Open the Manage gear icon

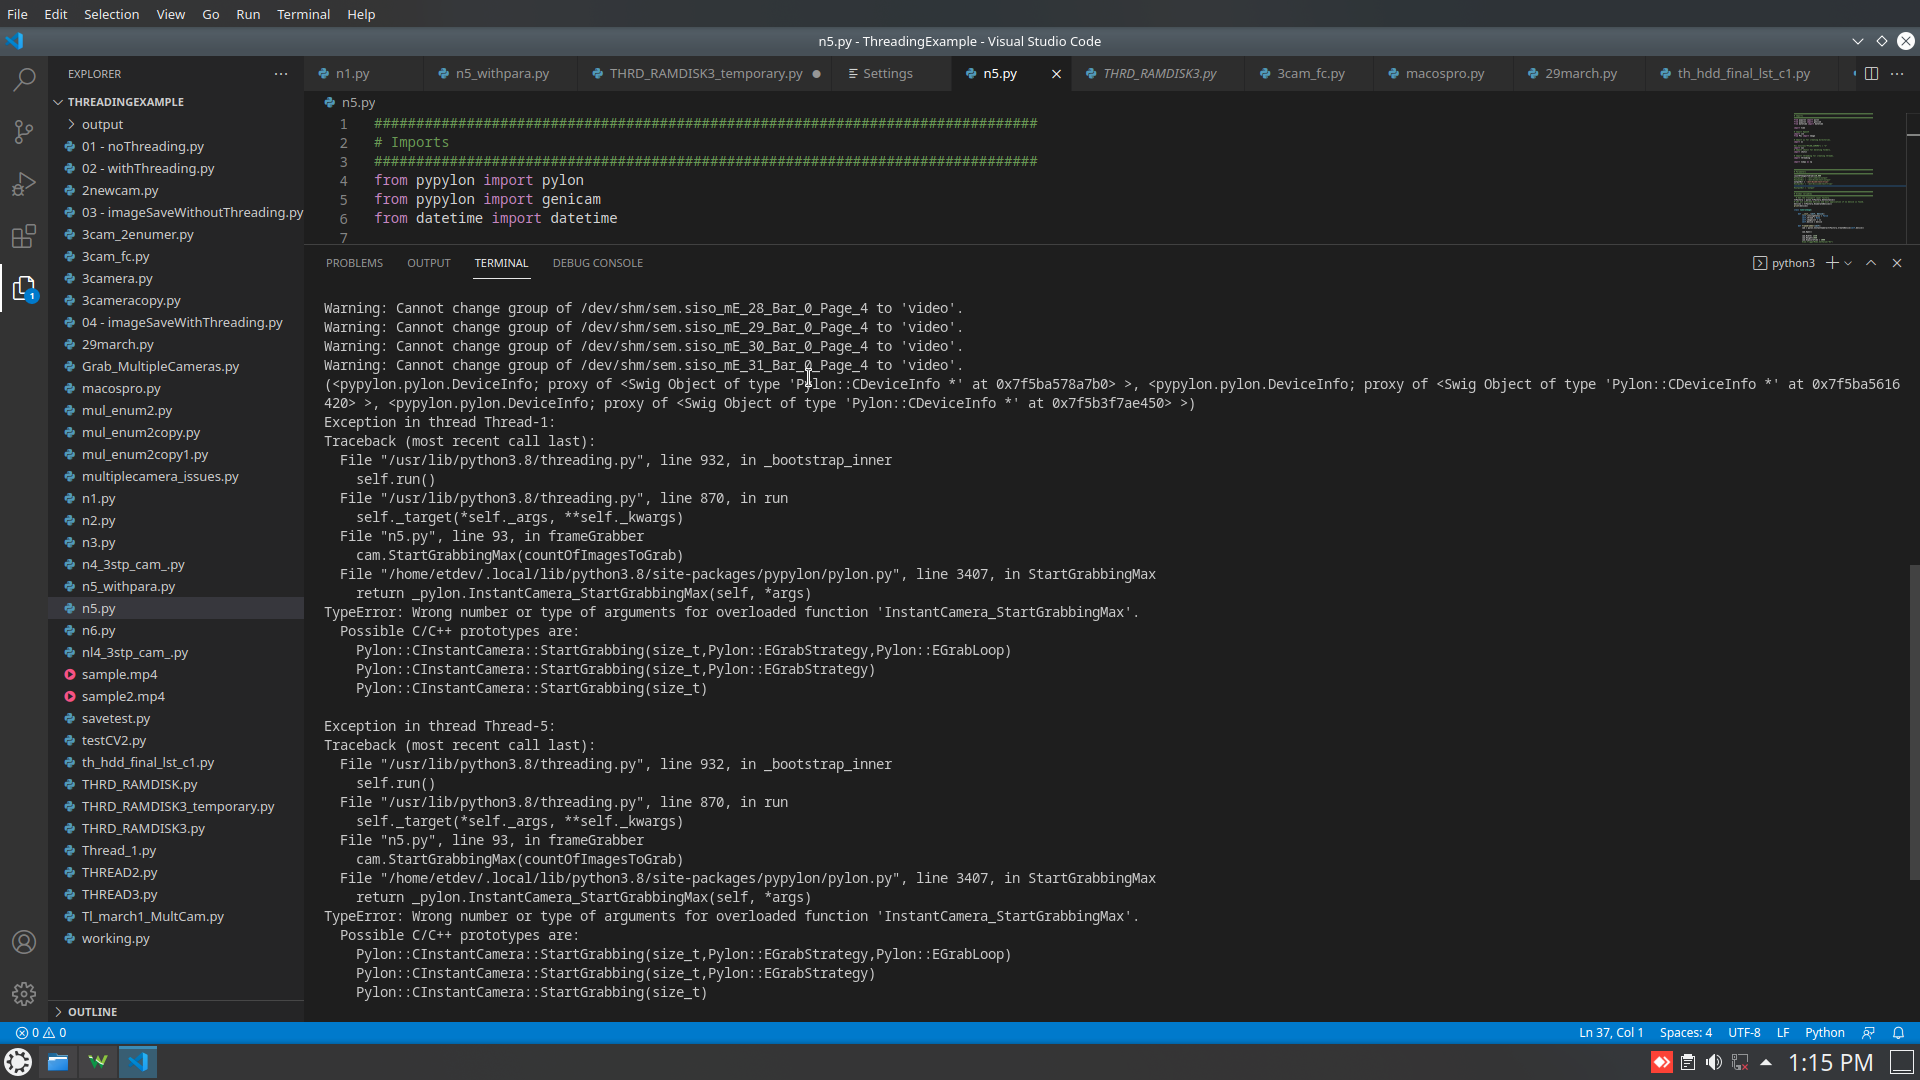[x=24, y=994]
